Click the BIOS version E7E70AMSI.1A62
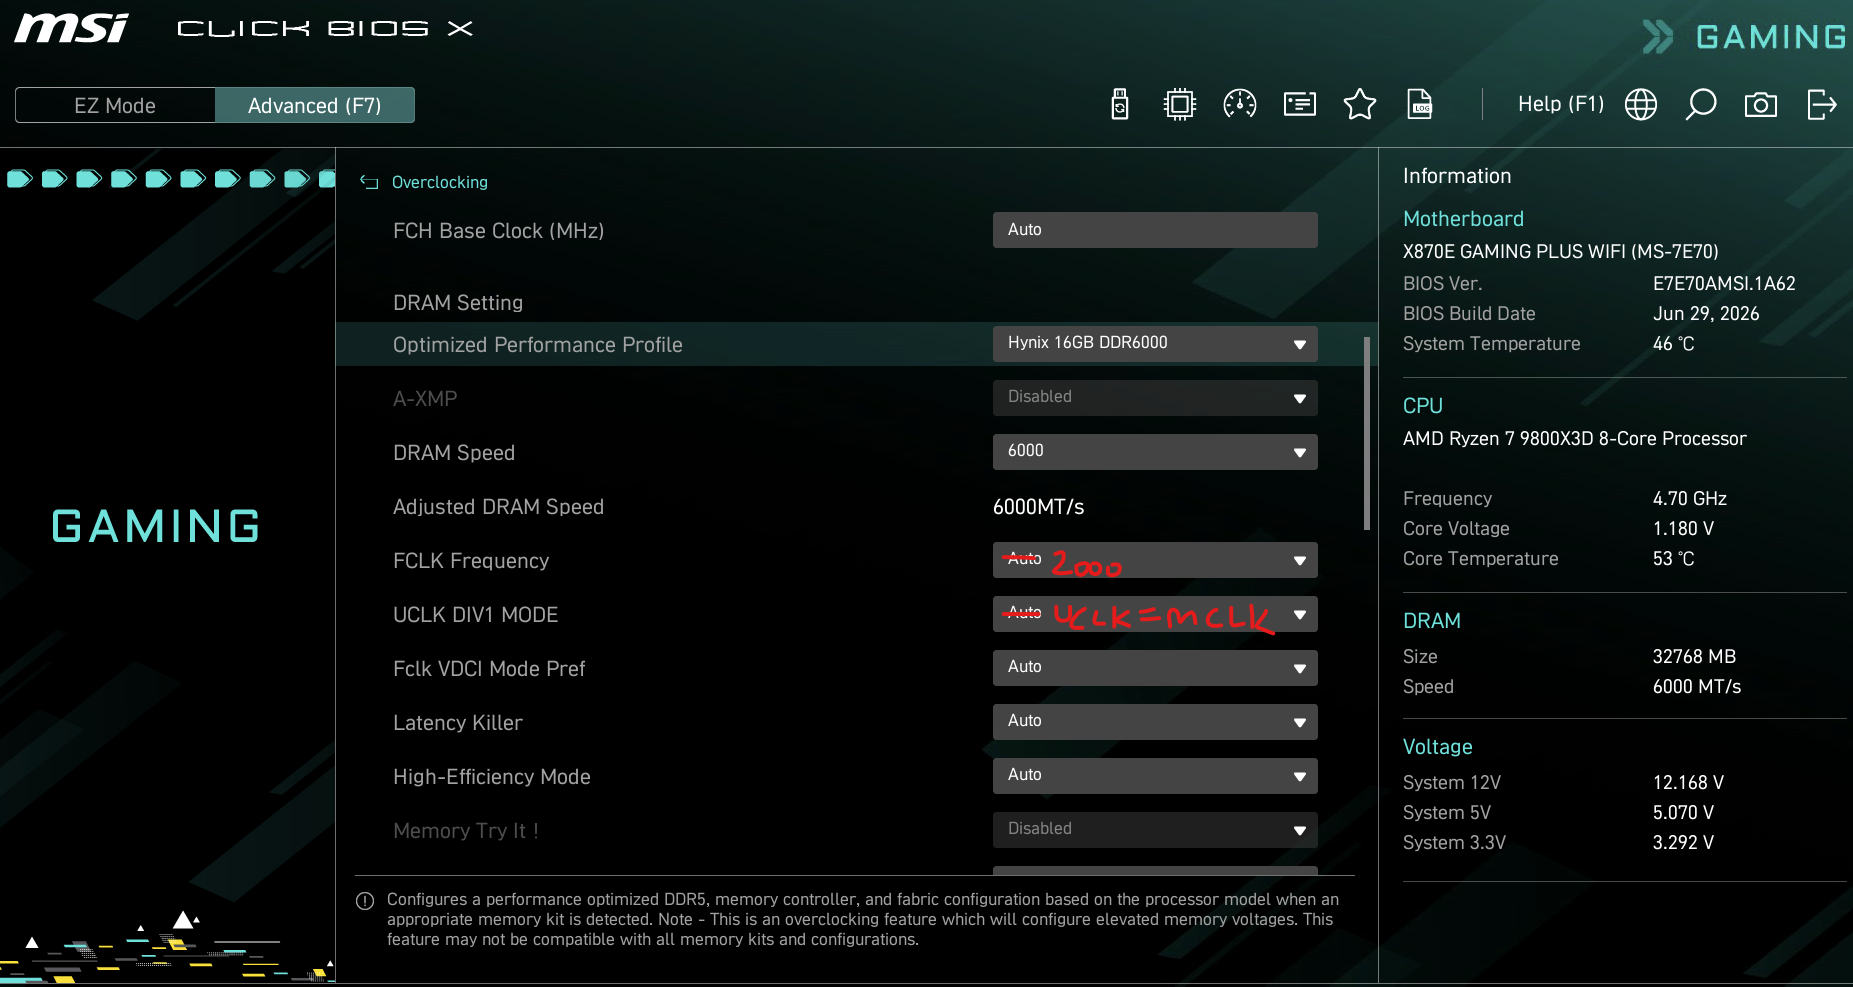 coord(1724,284)
